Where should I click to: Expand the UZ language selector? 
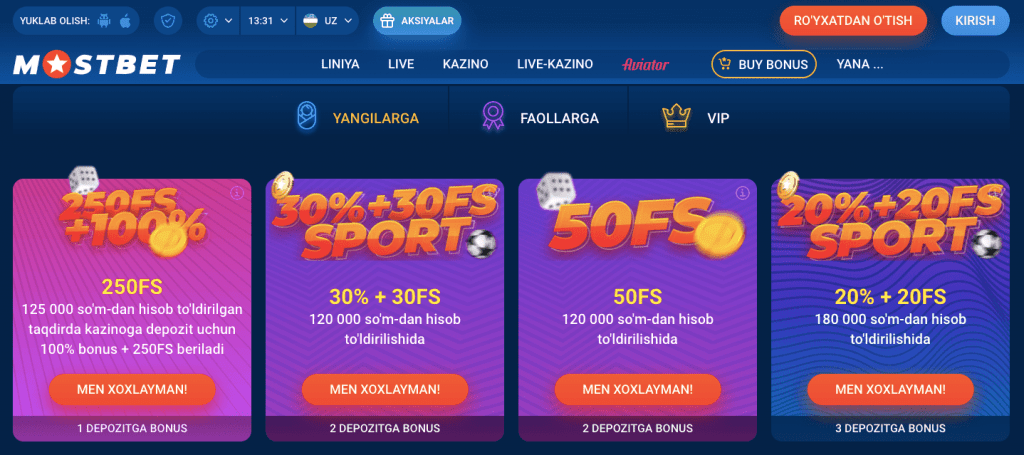click(327, 21)
